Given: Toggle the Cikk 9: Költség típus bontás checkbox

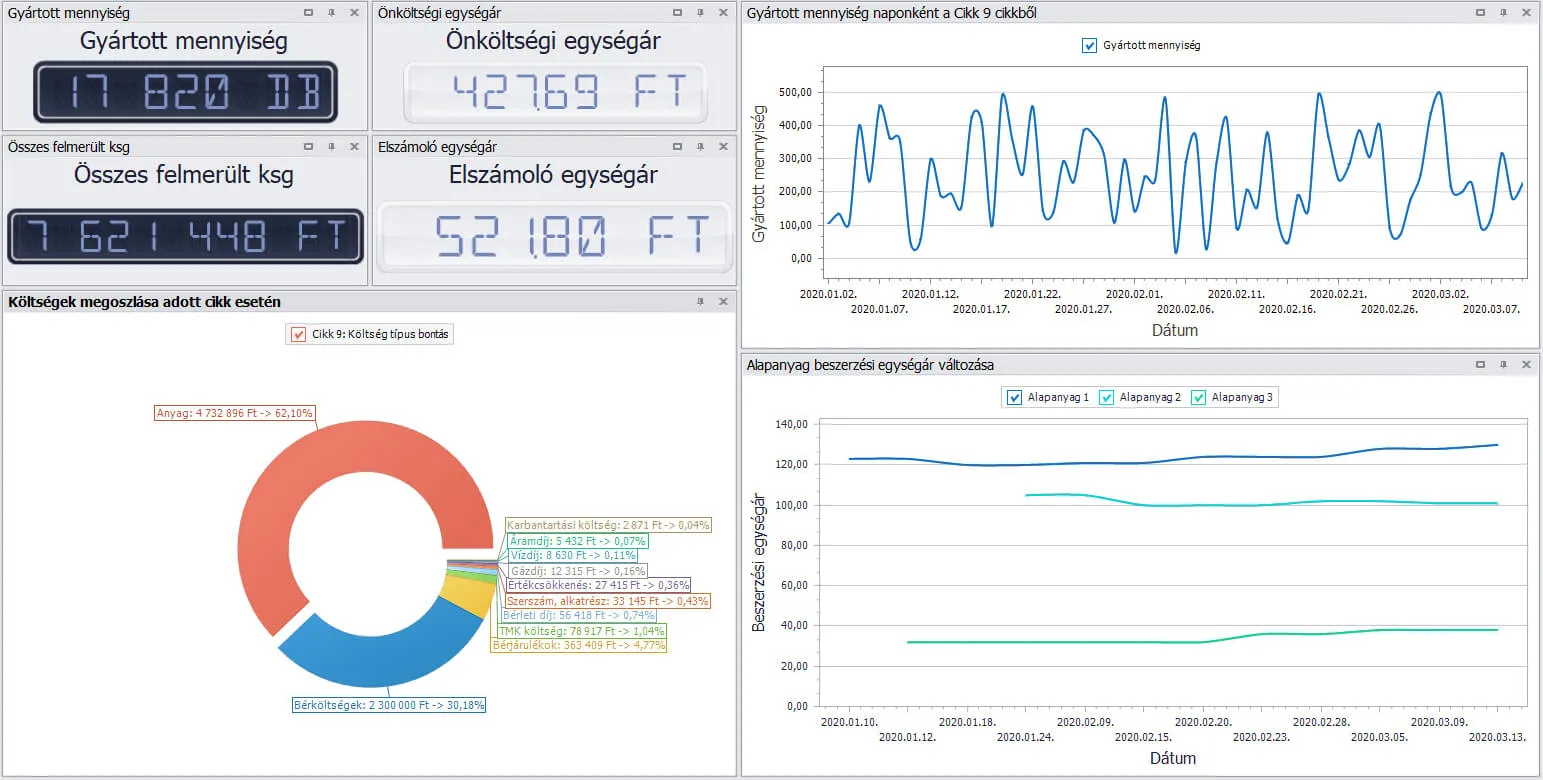Looking at the screenshot, I should (x=298, y=335).
